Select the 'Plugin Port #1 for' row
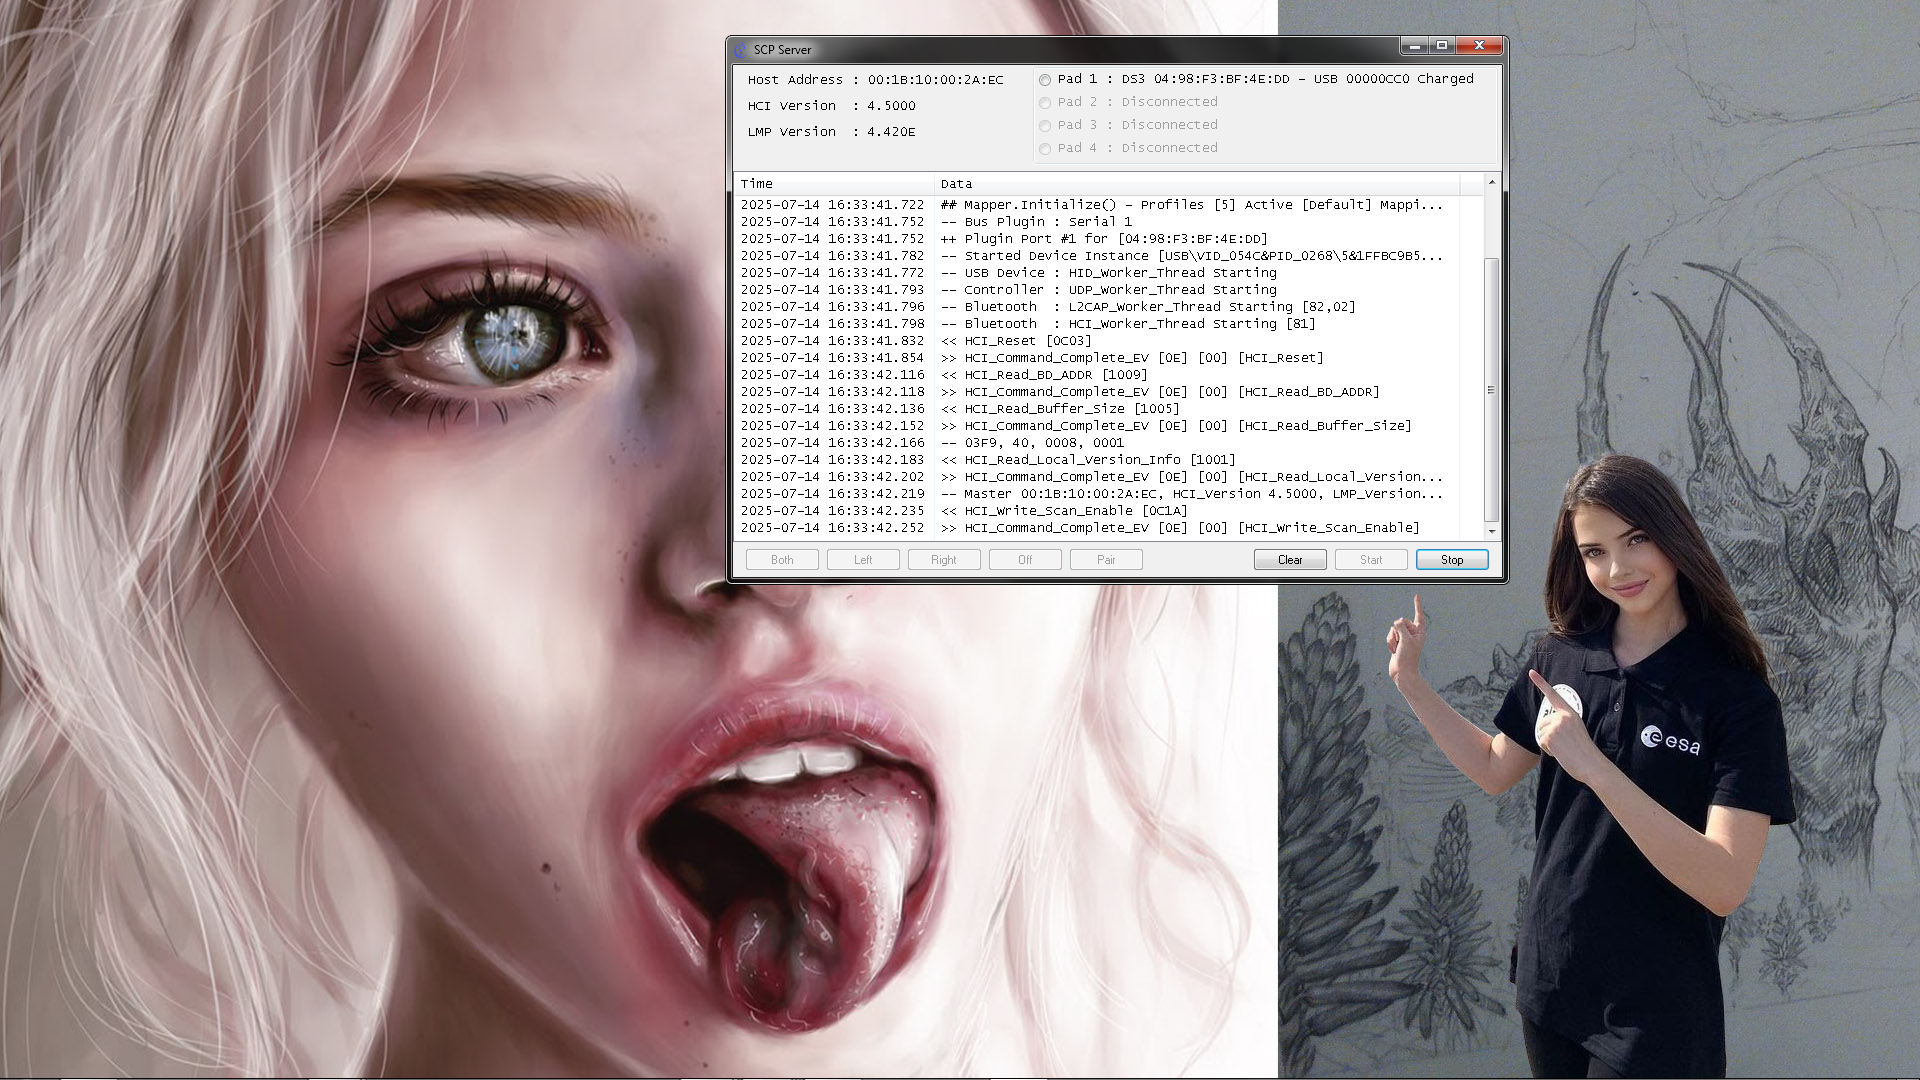Image resolution: width=1920 pixels, height=1080 pixels. pos(1096,239)
